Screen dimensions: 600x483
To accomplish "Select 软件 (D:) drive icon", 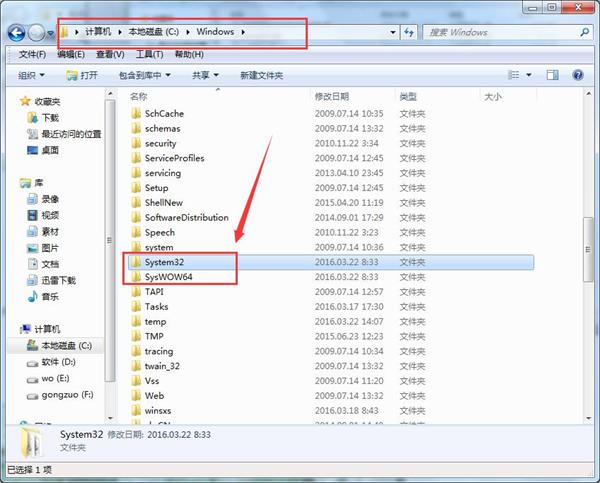I will click(x=31, y=360).
